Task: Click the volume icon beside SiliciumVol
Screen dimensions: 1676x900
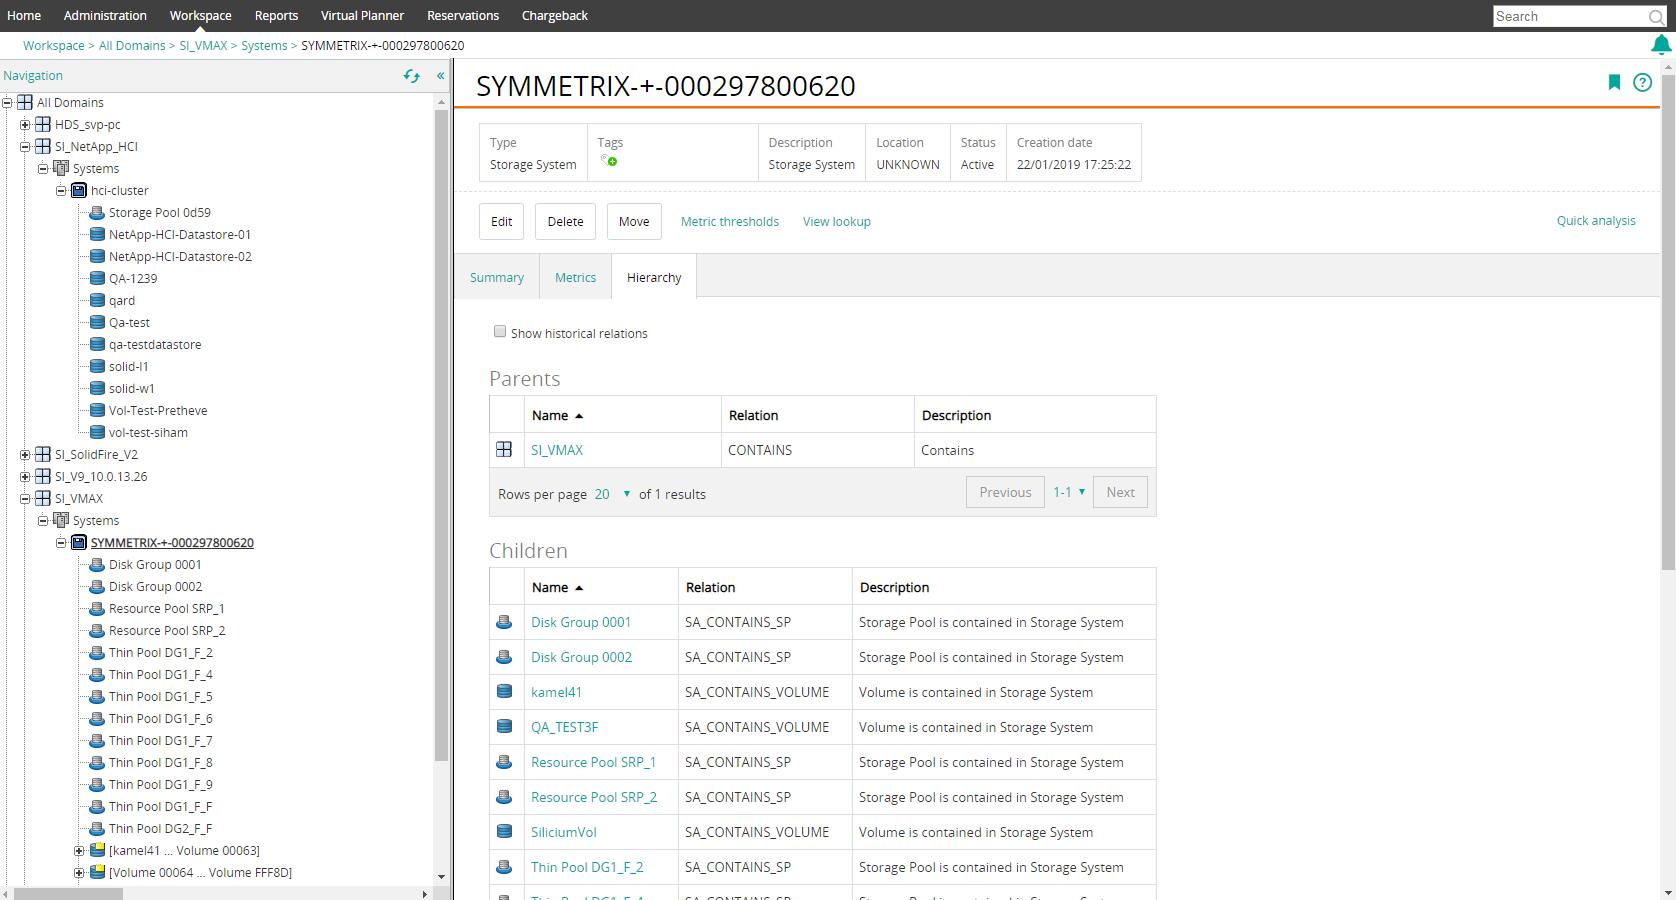Action: click(x=504, y=832)
